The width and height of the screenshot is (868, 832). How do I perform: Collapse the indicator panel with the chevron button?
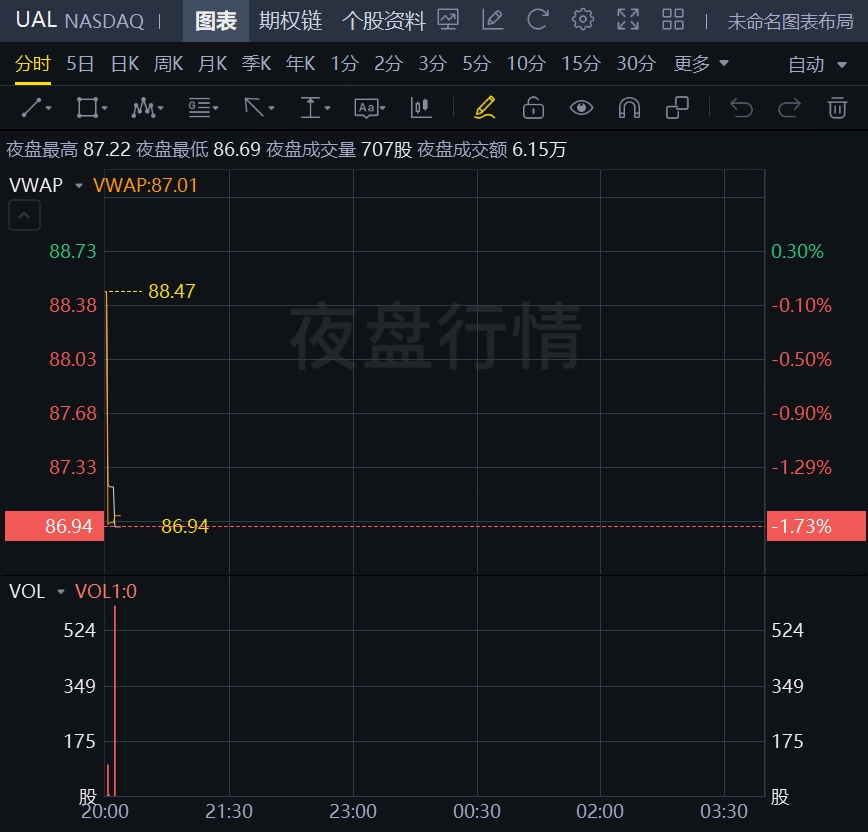[x=25, y=214]
